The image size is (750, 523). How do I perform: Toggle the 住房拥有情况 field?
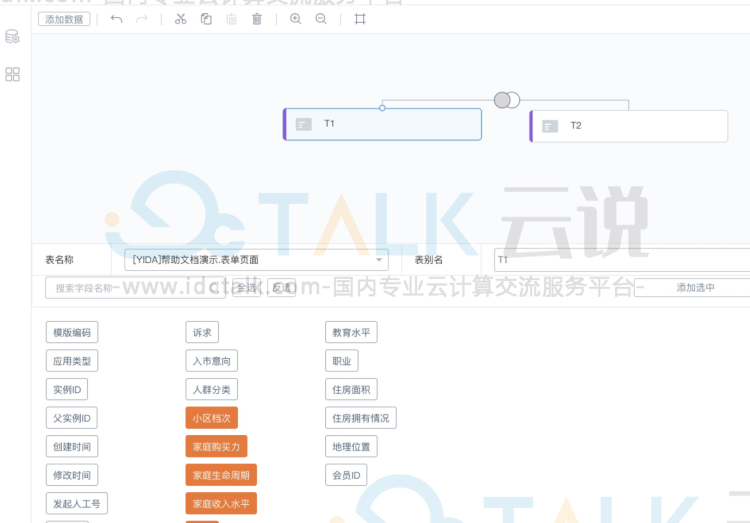tap(361, 418)
